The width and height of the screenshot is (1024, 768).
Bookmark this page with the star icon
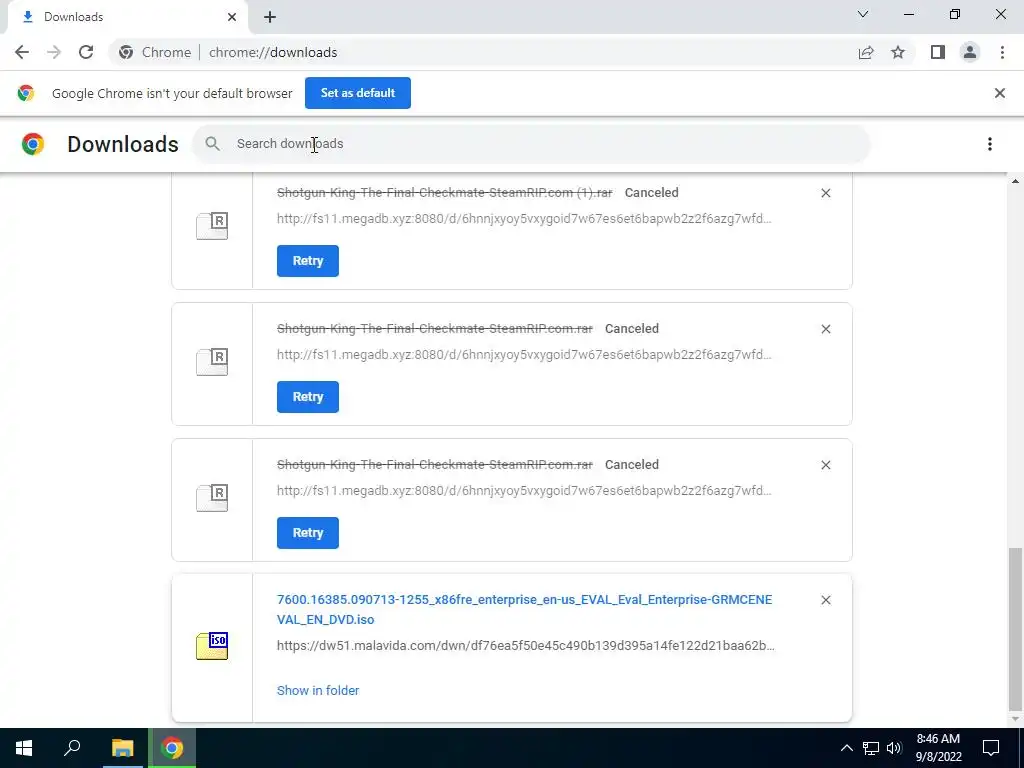898,52
